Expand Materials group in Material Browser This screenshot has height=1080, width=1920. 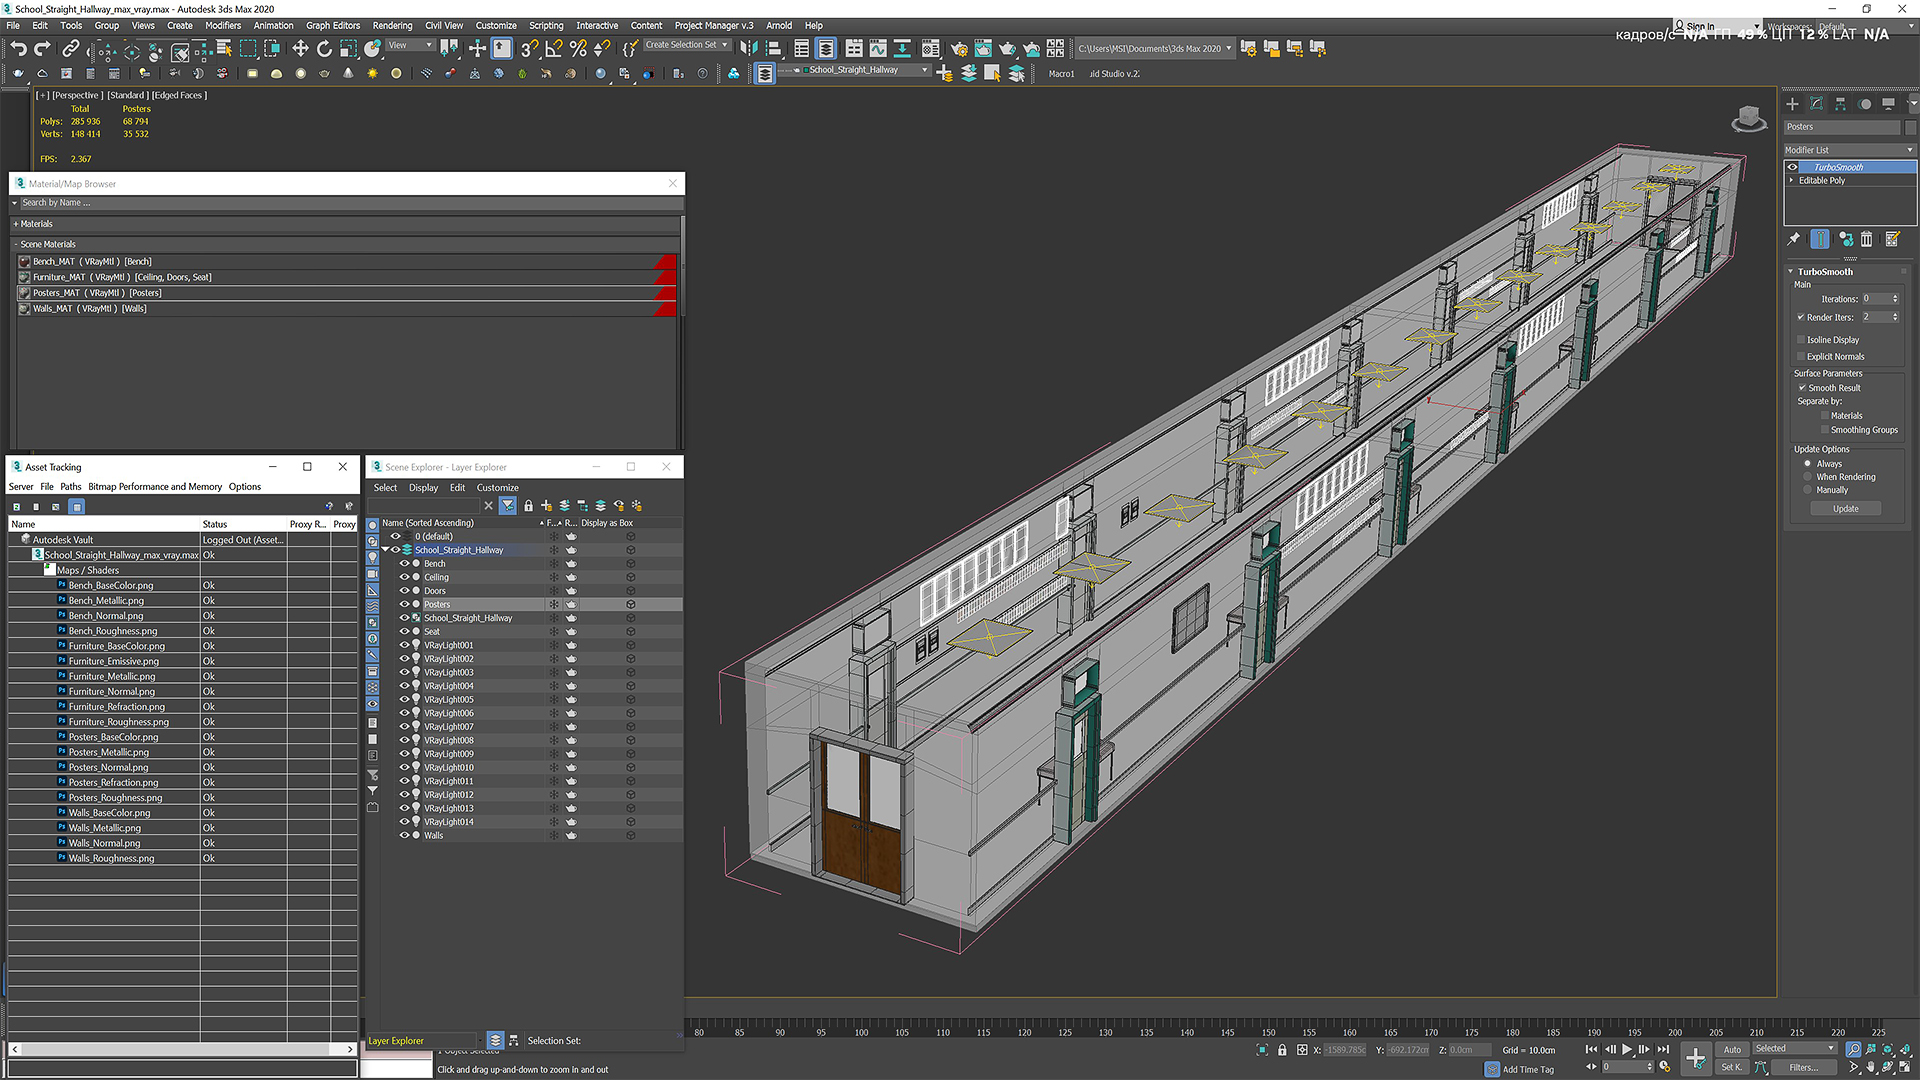click(x=16, y=224)
